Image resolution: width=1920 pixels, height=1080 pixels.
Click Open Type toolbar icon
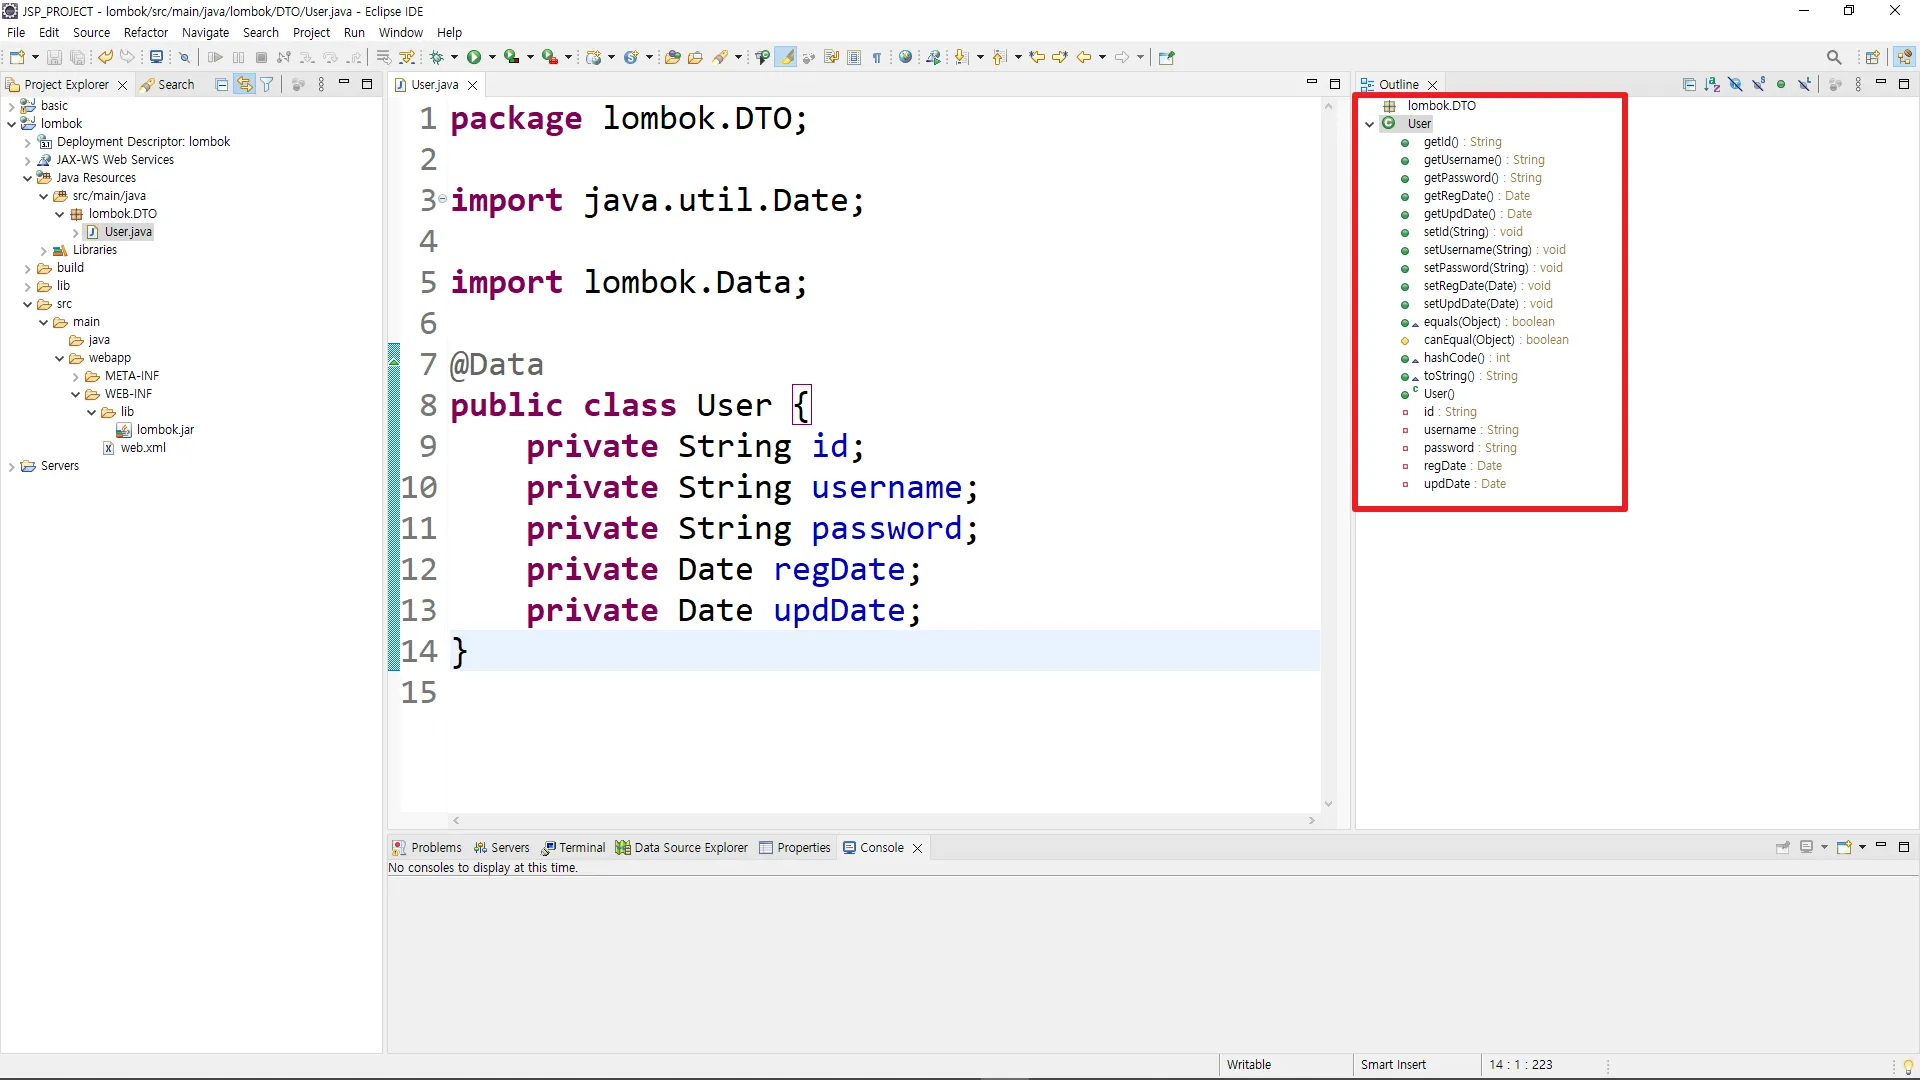(x=673, y=57)
